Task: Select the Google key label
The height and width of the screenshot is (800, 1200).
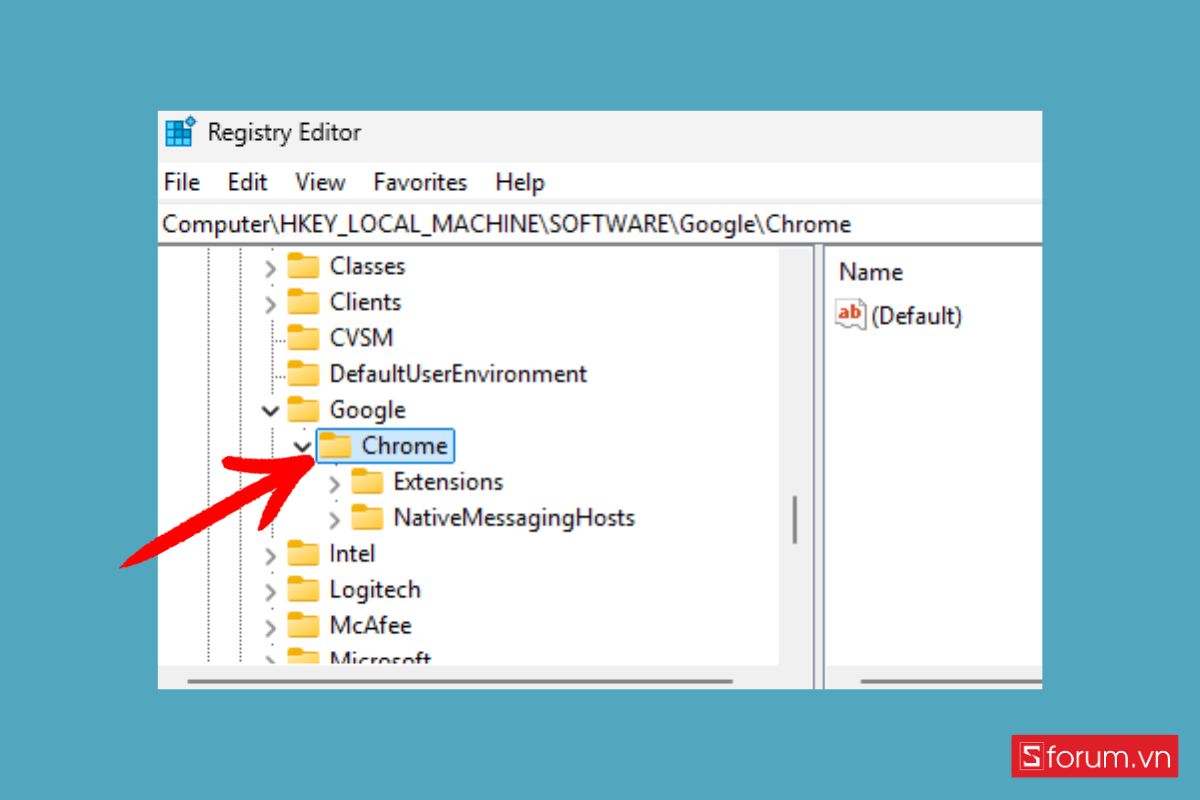Action: coord(367,410)
